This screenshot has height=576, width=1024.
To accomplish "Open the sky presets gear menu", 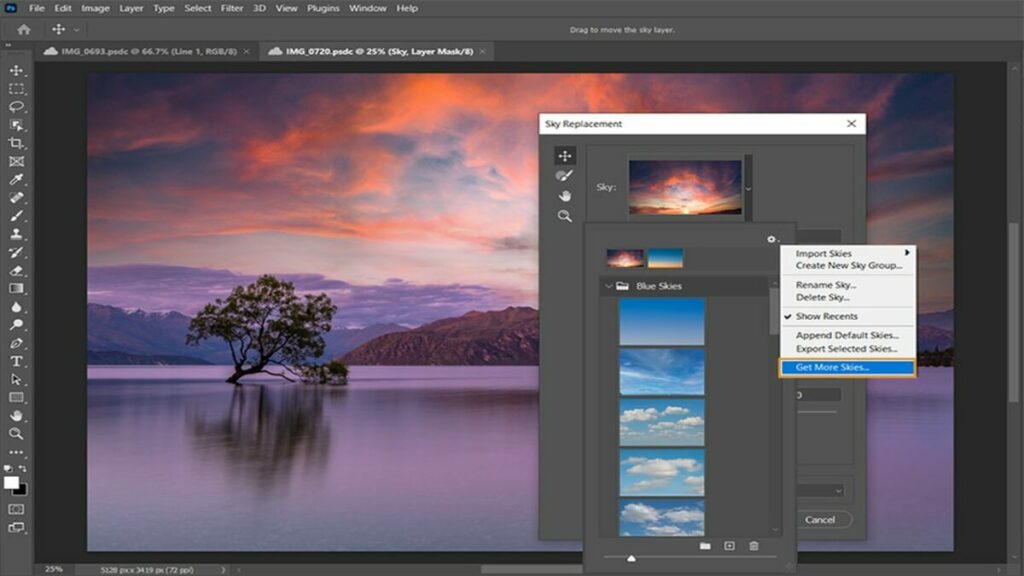I will tap(770, 239).
